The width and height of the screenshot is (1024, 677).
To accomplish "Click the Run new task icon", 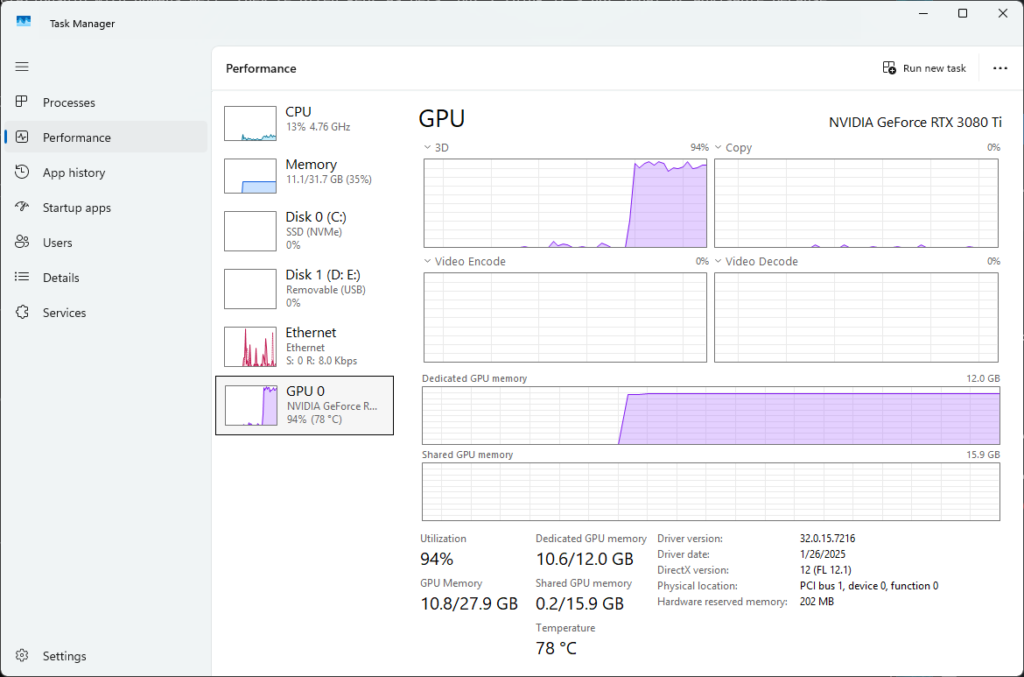I will pos(889,68).
